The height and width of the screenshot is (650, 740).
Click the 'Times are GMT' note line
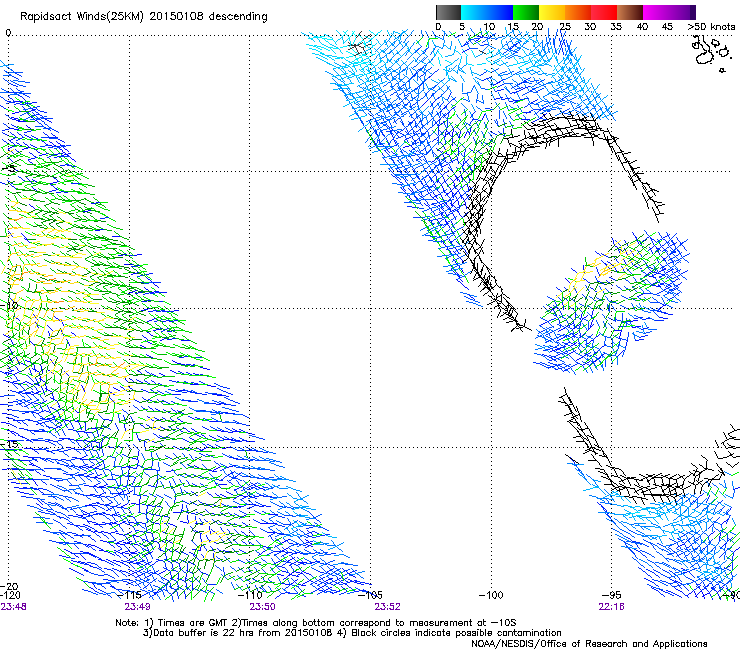click(316, 623)
